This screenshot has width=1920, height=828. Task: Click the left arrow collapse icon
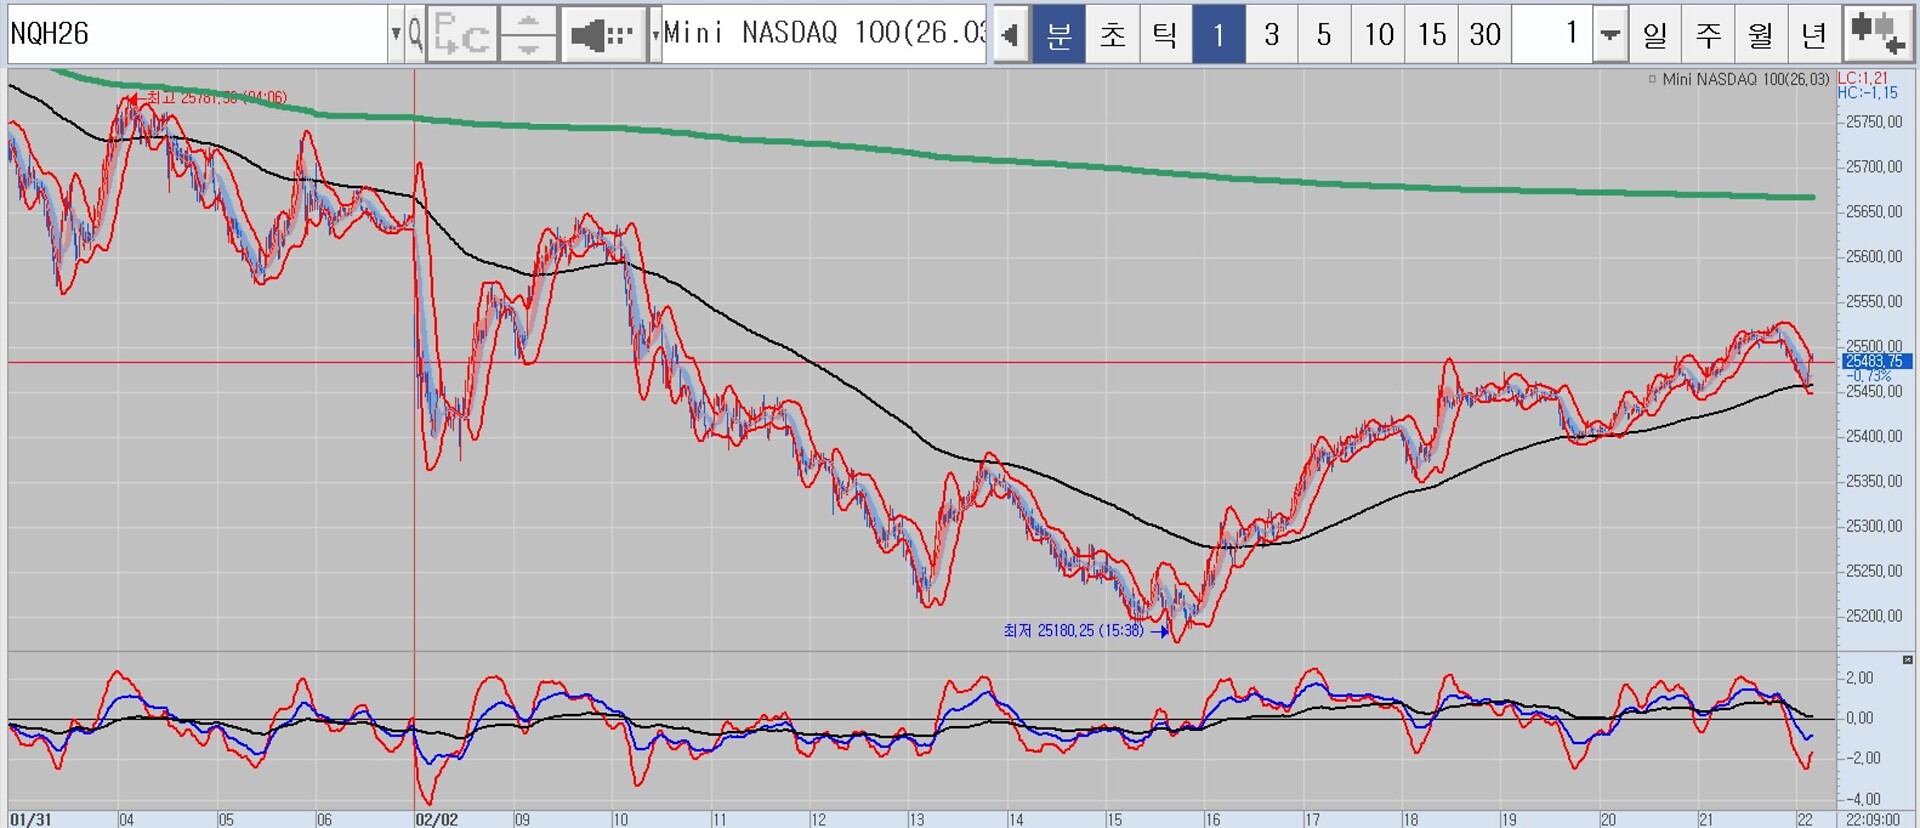1010,35
